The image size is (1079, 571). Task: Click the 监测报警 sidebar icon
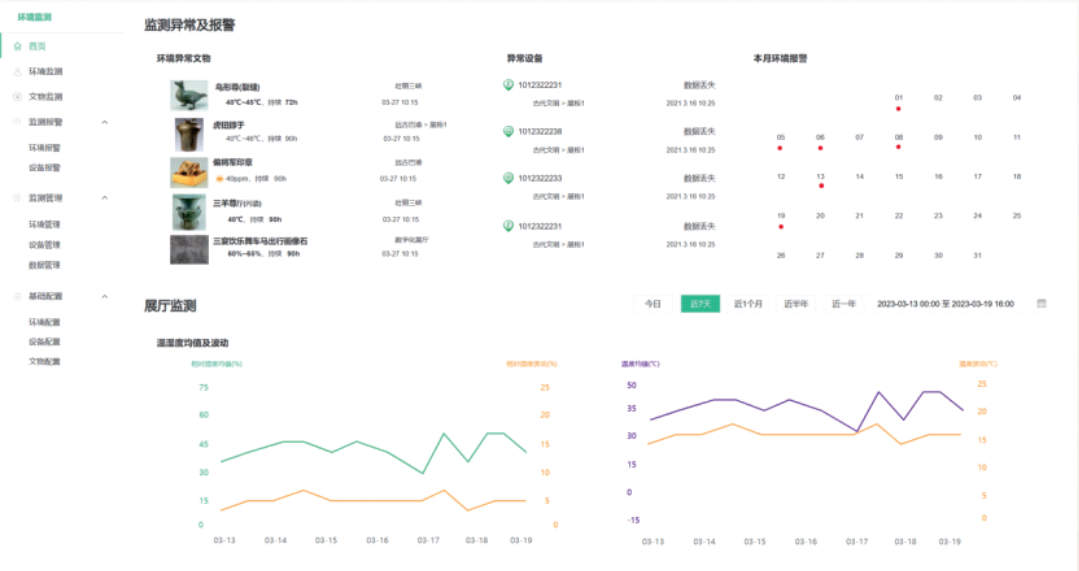pyautogui.click(x=18, y=122)
